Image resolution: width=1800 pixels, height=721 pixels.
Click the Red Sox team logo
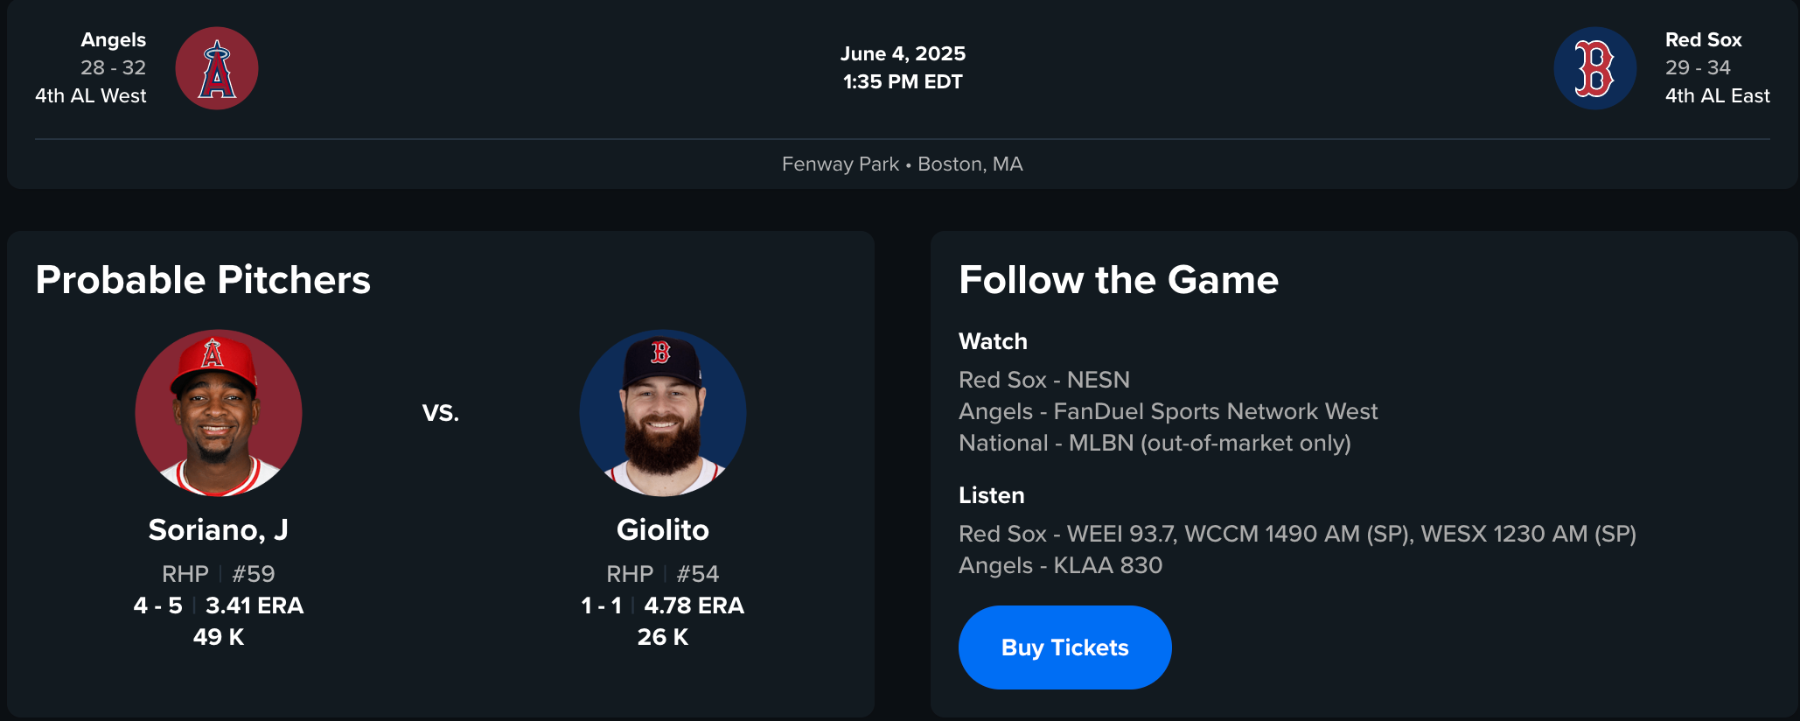pos(1594,68)
